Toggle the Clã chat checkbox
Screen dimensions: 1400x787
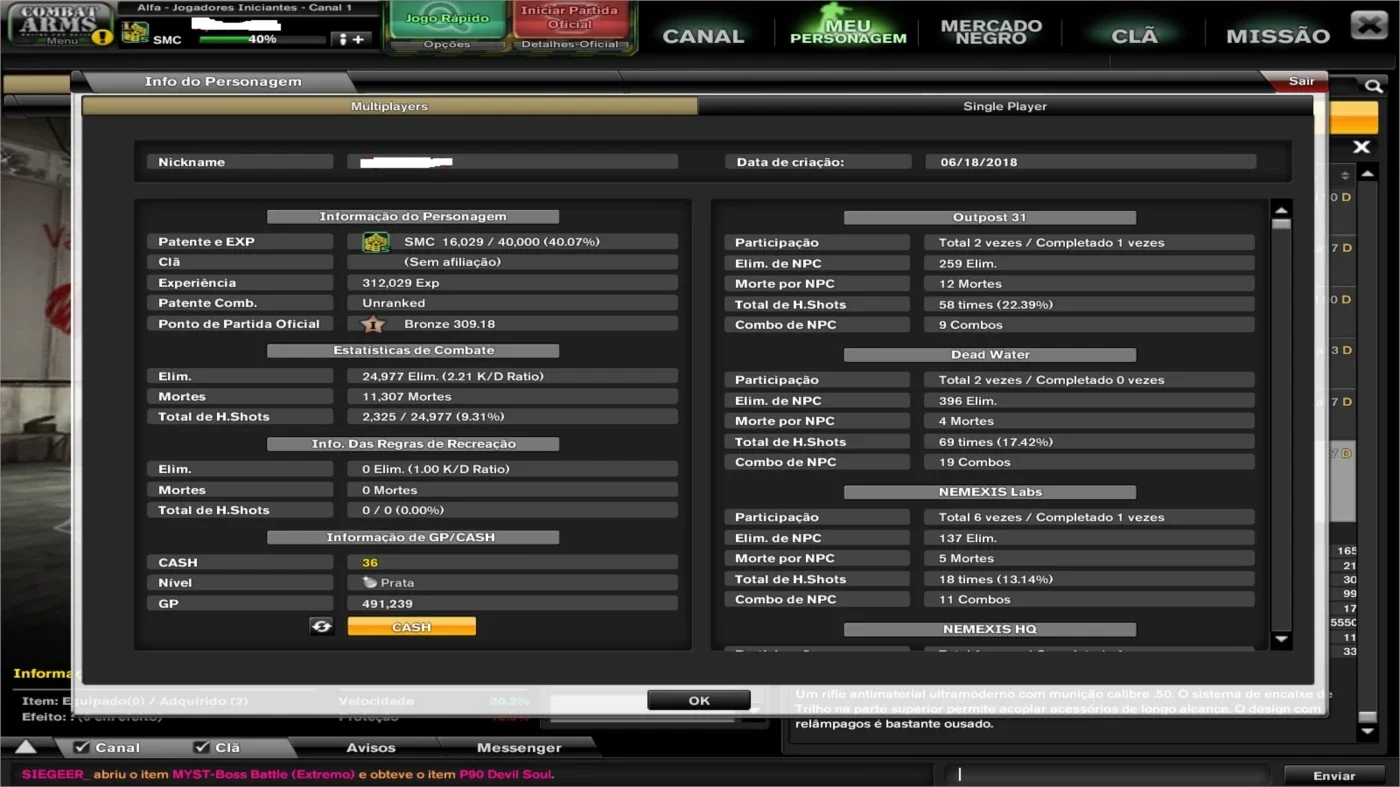tap(201, 747)
